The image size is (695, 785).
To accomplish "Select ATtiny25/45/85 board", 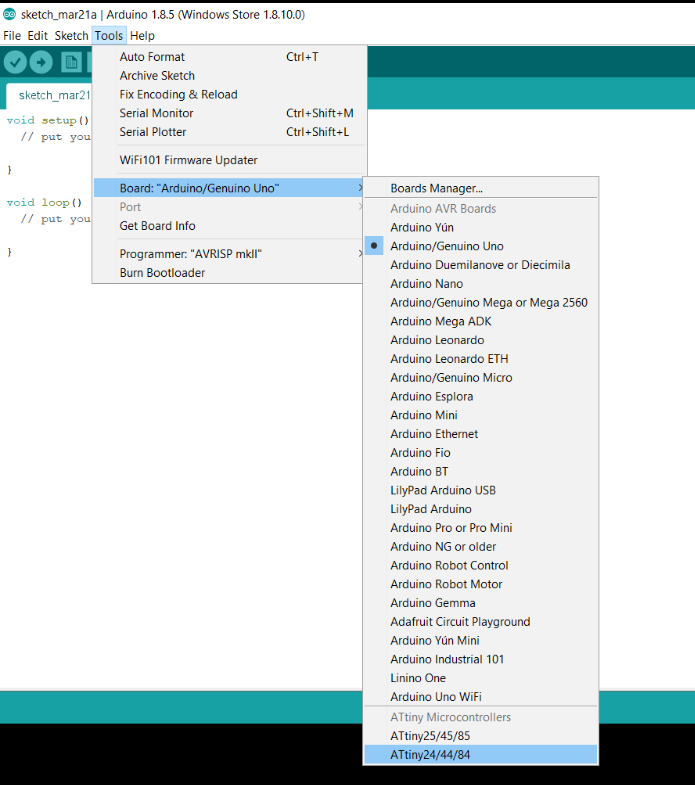I will pyautogui.click(x=481, y=736).
